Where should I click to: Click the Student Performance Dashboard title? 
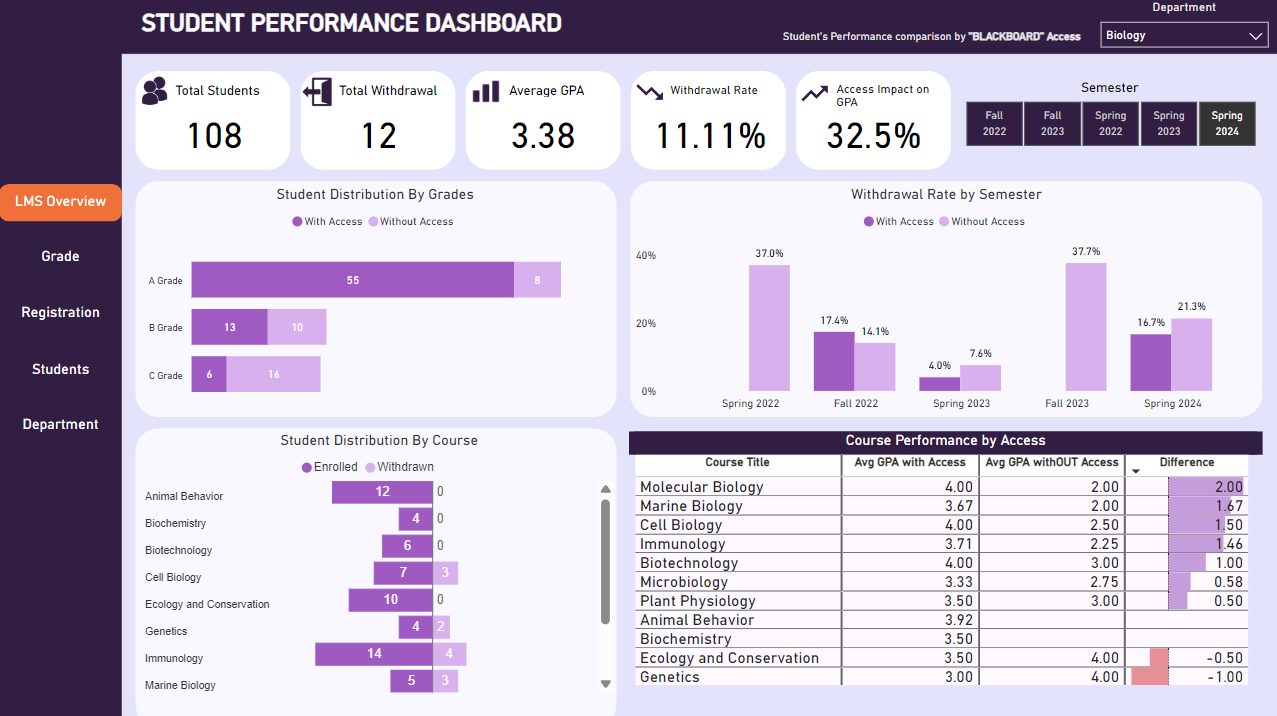(351, 23)
